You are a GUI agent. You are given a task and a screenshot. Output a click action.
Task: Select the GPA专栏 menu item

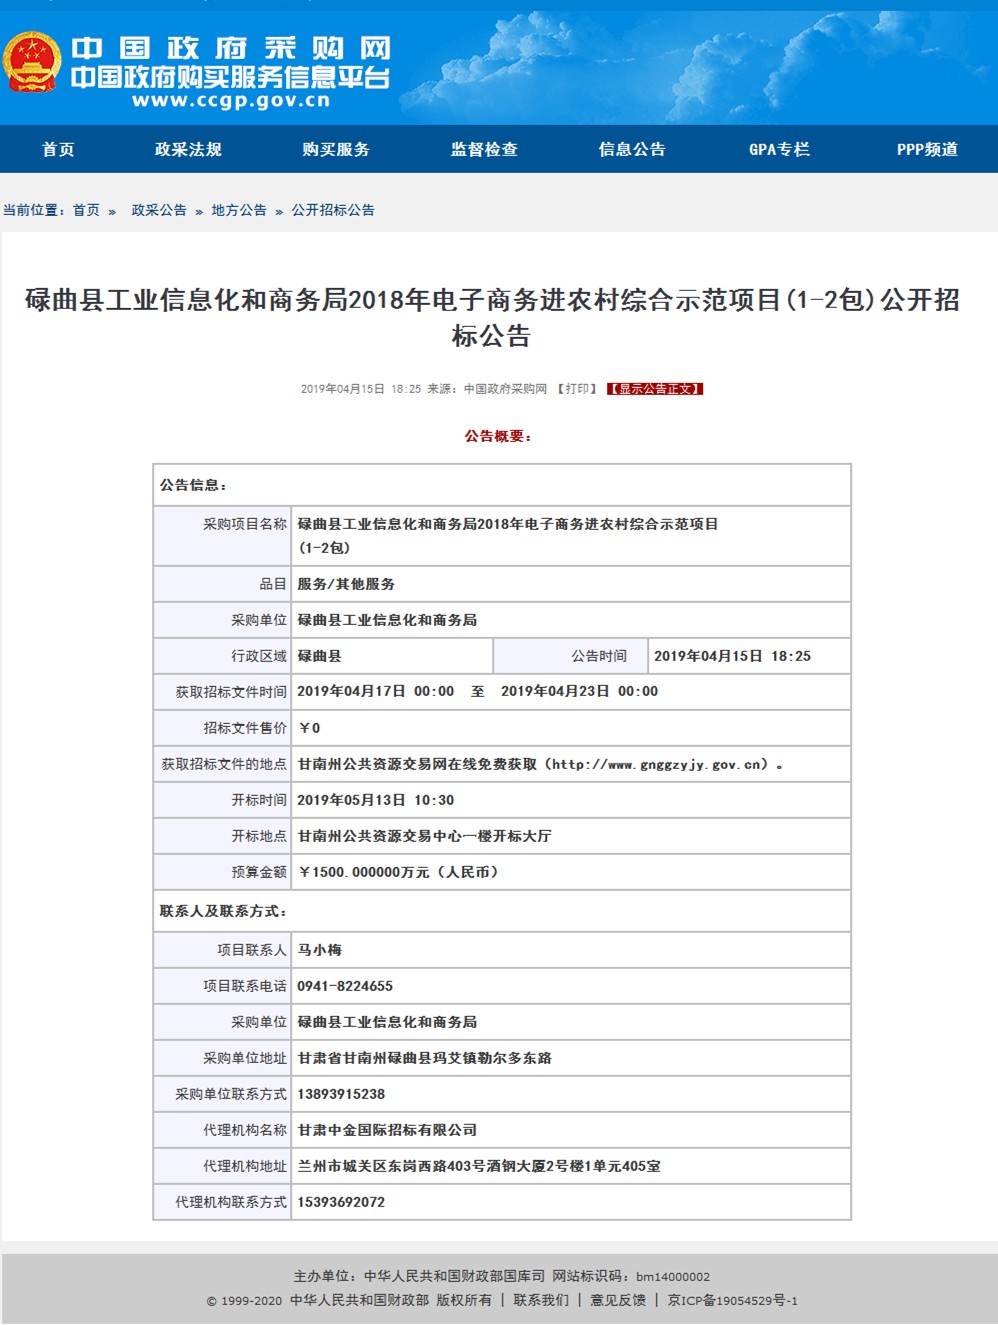click(780, 149)
